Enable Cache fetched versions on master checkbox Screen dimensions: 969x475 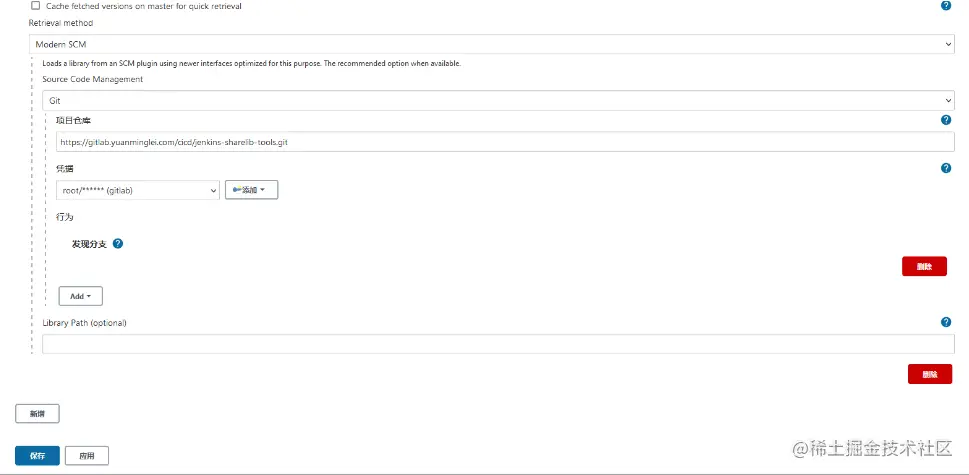(35, 6)
